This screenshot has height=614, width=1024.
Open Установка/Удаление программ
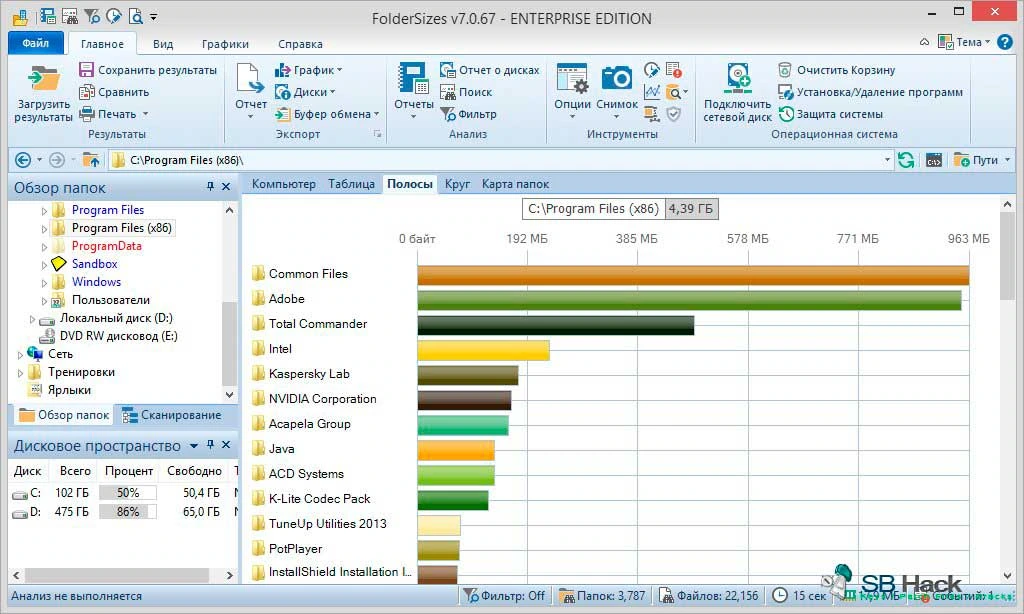pyautogui.click(x=871, y=92)
